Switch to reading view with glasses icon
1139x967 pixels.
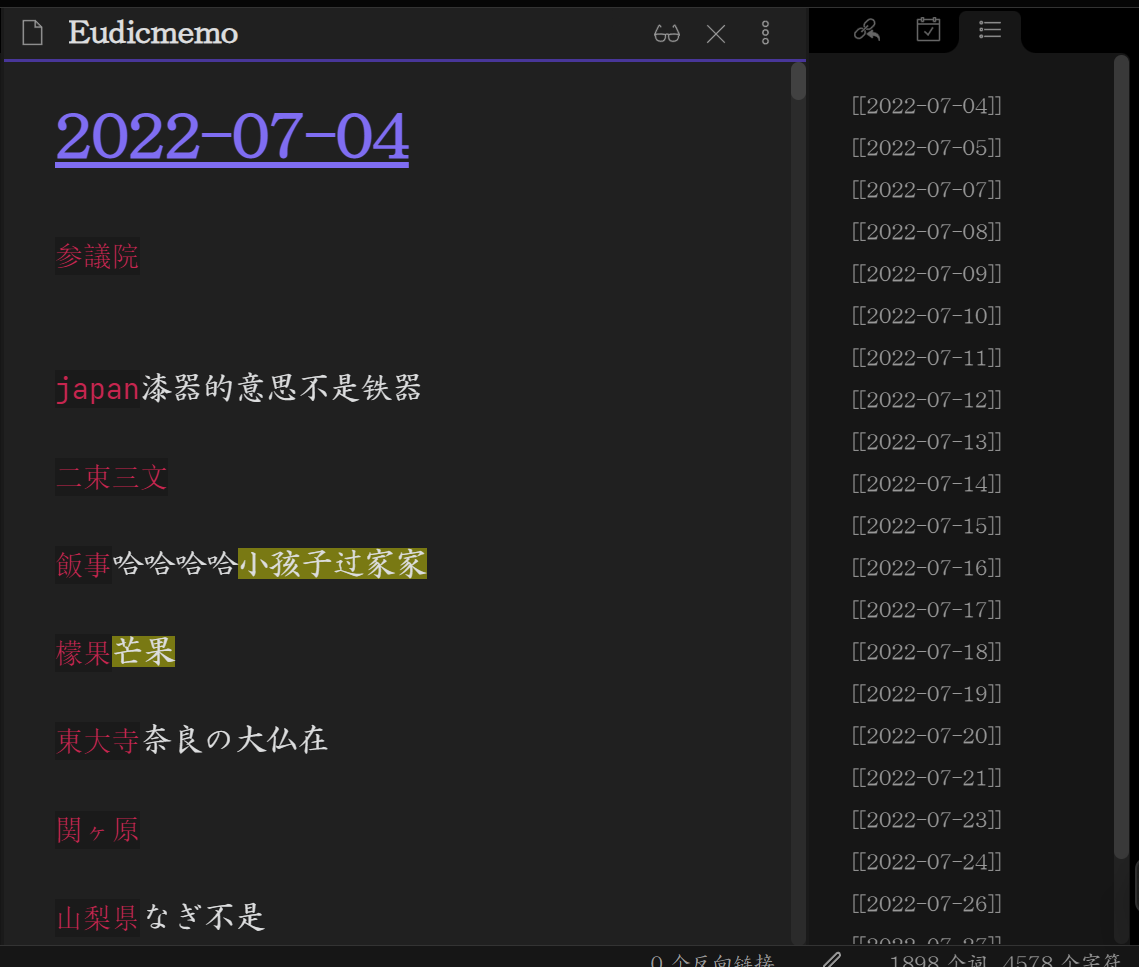pyautogui.click(x=667, y=34)
